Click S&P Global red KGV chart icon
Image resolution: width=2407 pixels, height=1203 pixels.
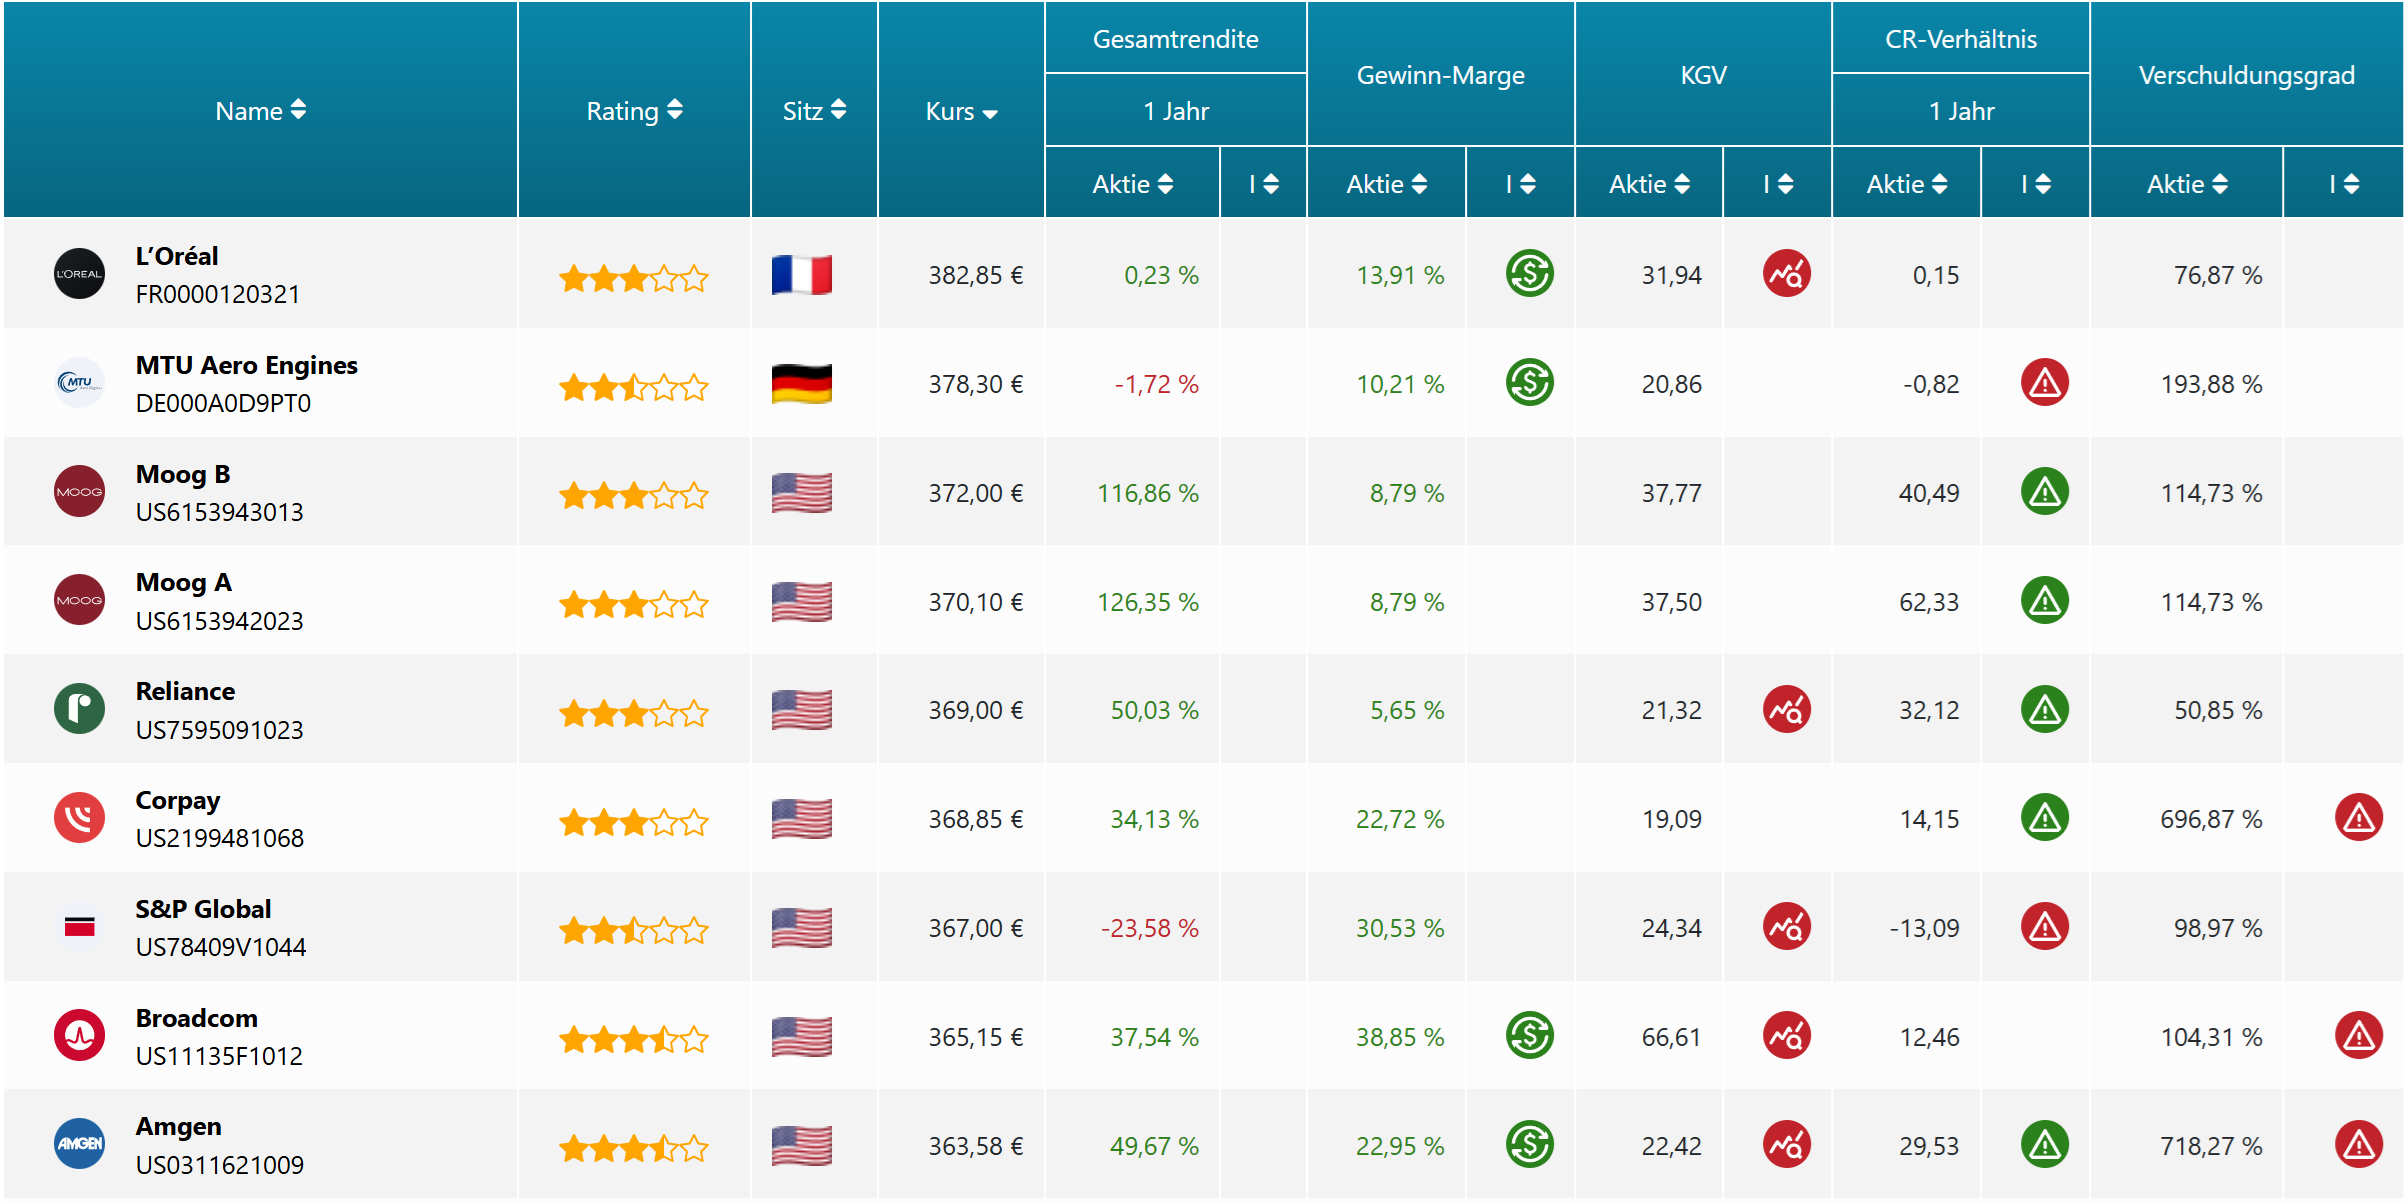click(x=1786, y=927)
